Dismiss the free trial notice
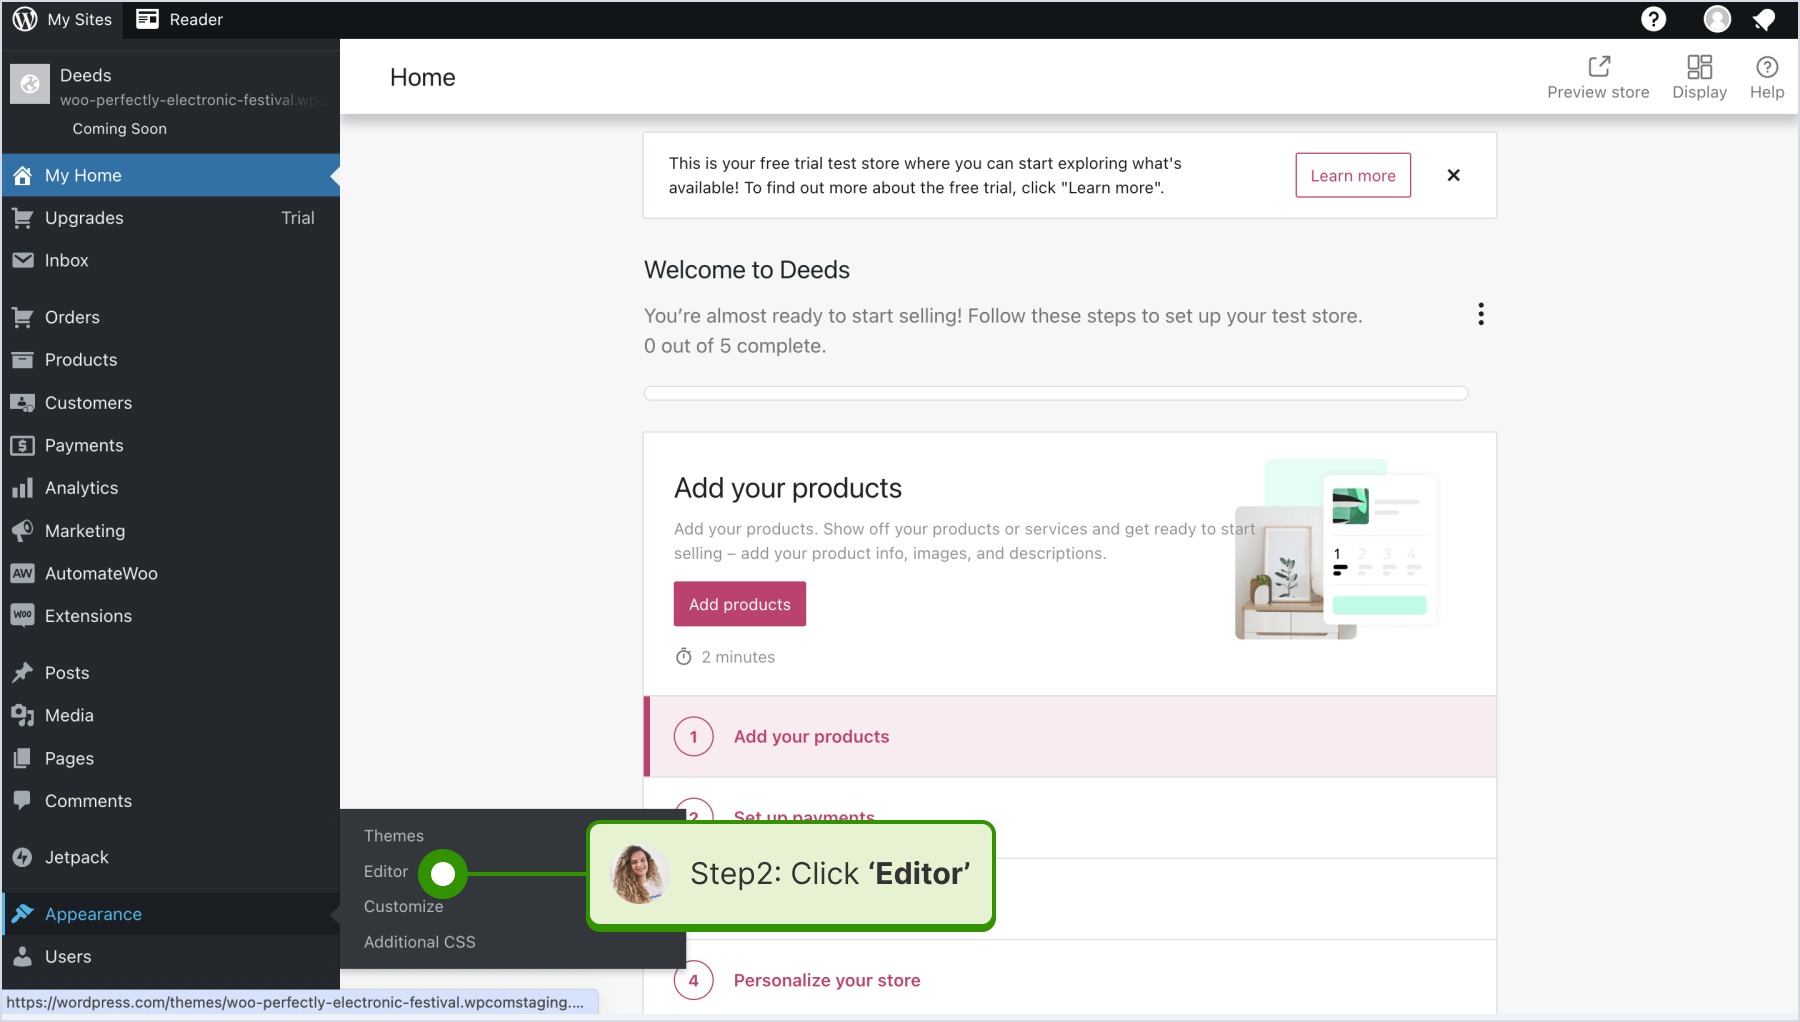This screenshot has width=1800, height=1022. [x=1454, y=176]
